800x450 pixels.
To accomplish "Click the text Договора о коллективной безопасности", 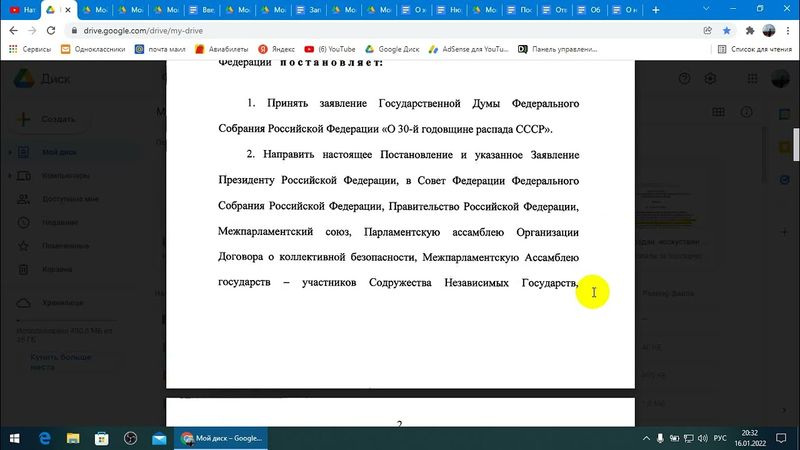I will 318,257.
